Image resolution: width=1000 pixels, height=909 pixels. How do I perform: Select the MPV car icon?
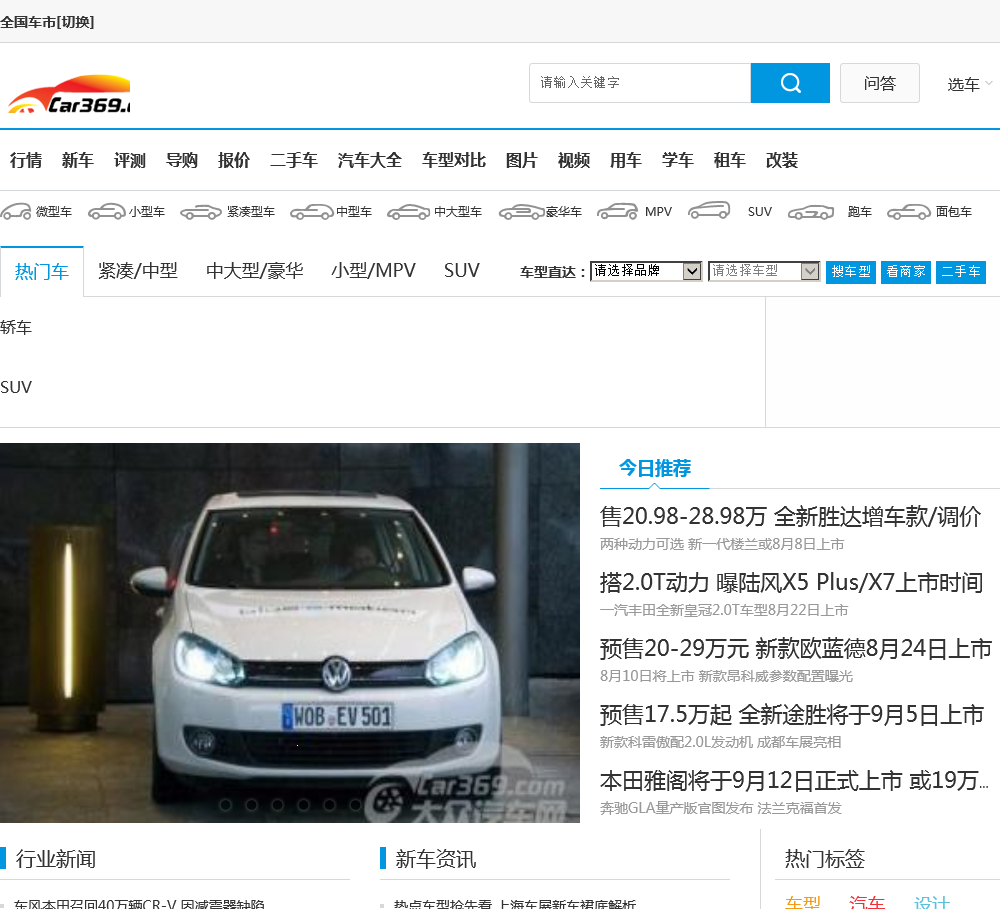point(617,211)
